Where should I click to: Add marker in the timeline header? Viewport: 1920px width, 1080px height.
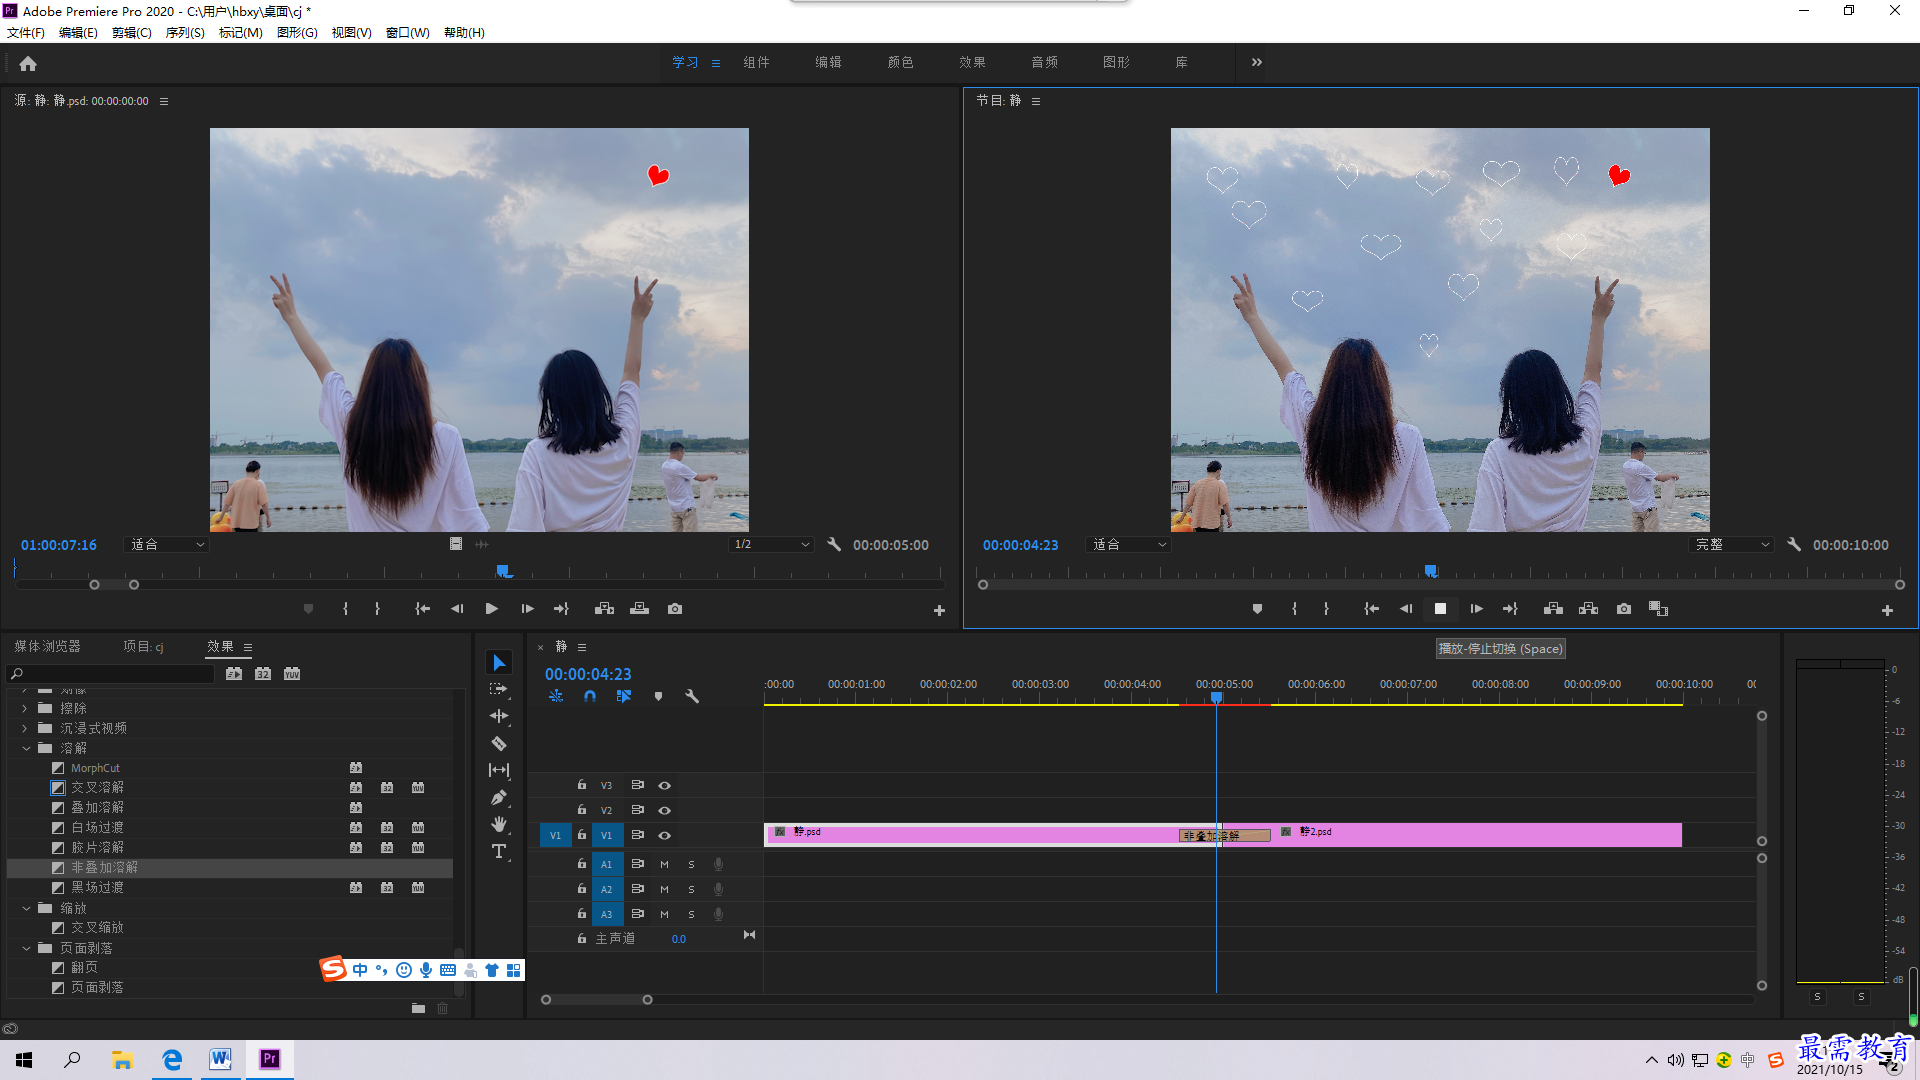pos(658,696)
